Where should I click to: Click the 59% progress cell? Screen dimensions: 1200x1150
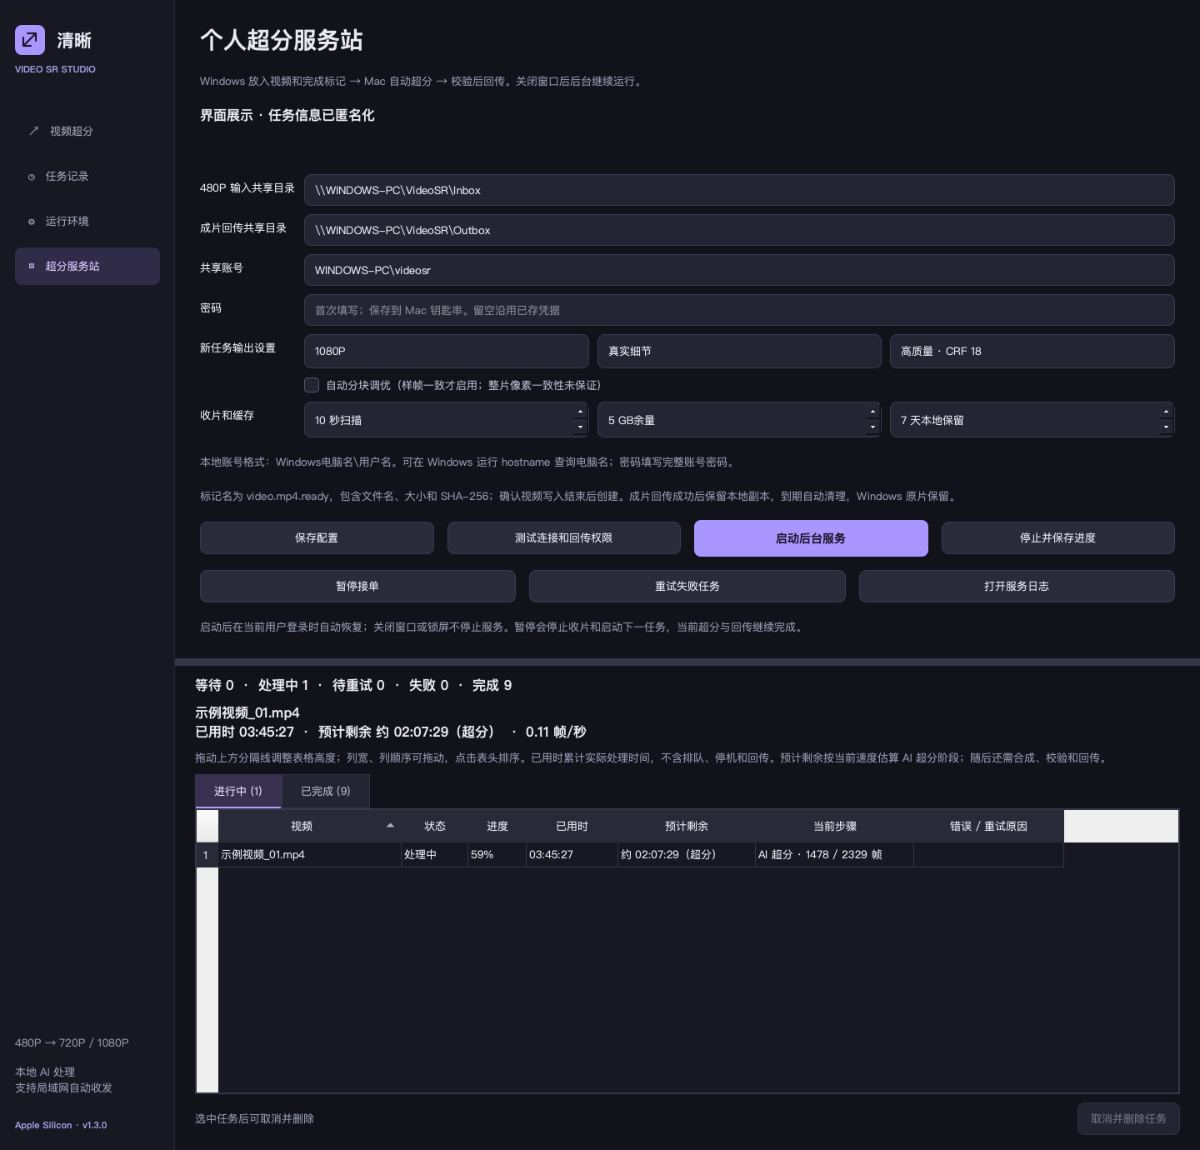point(497,855)
